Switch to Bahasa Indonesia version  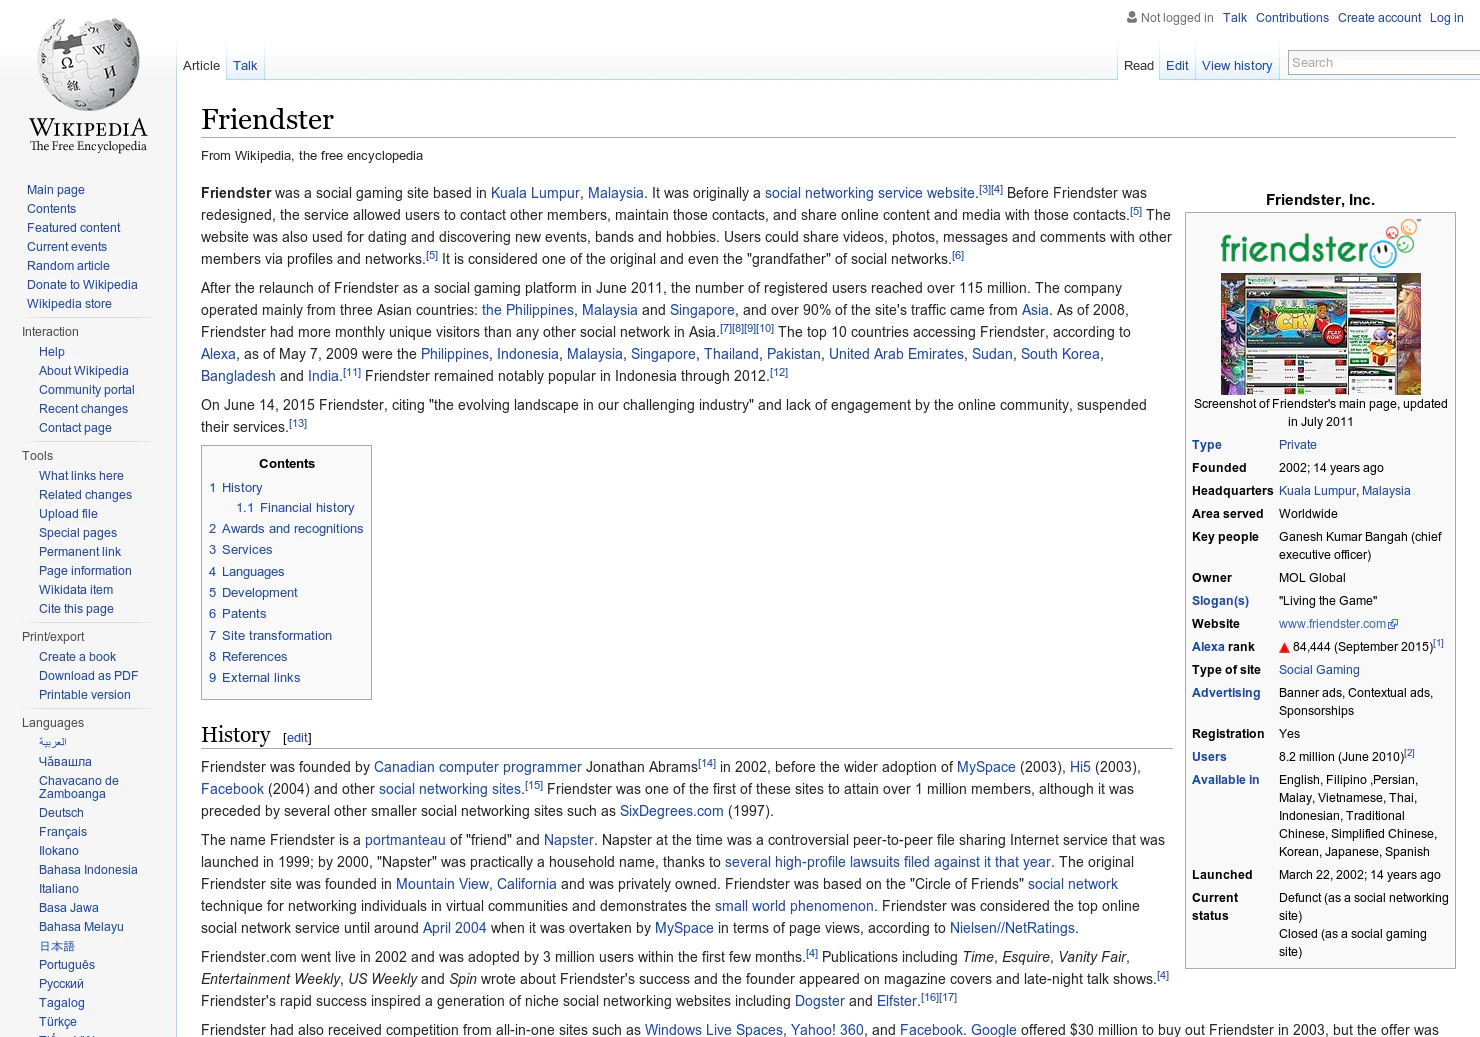[88, 870]
